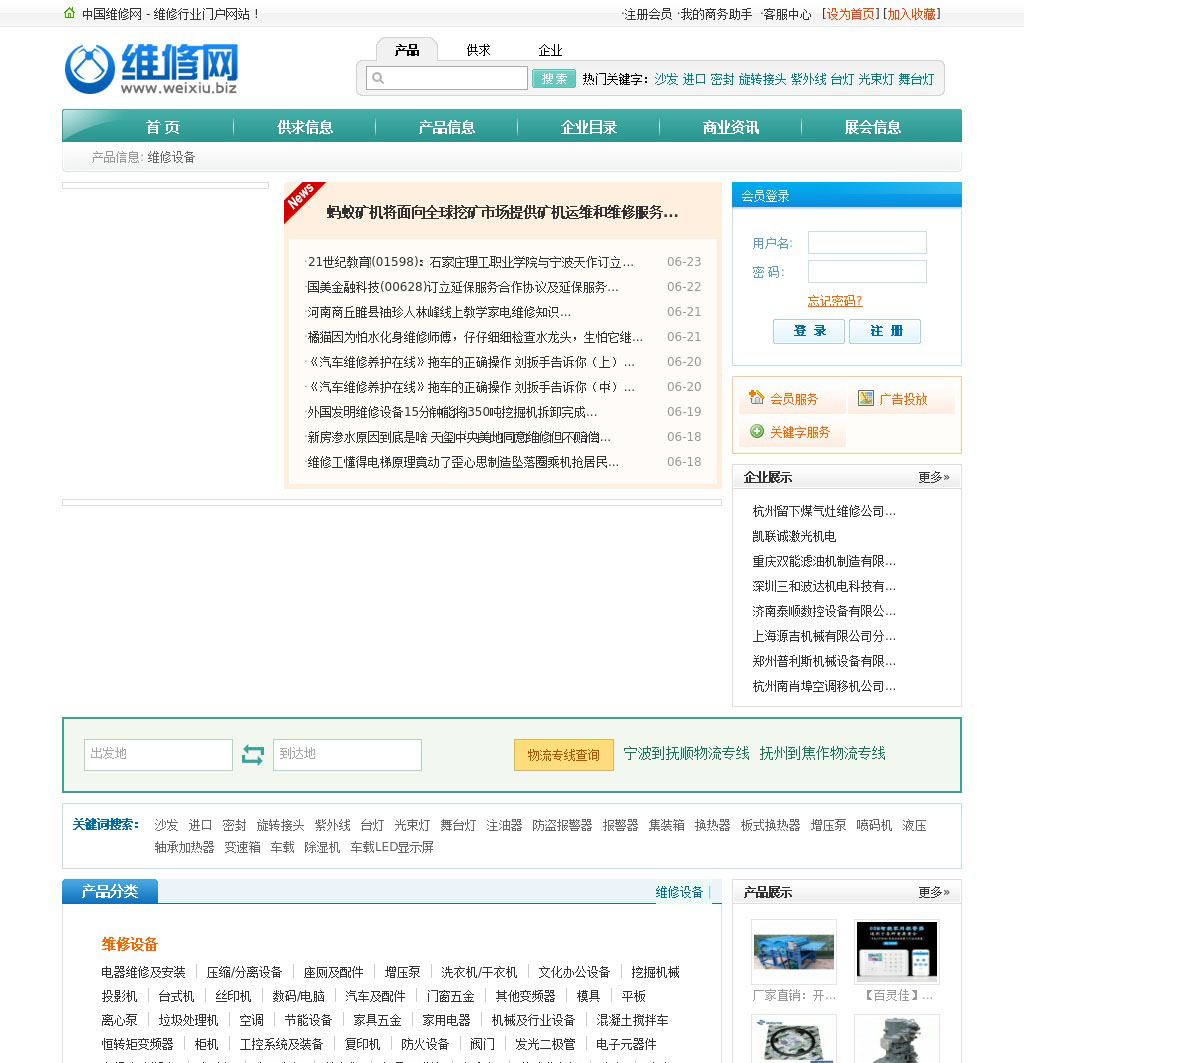Click the 物流专线查询 button
Screen dimensions: 1200x1063
pos(564,755)
